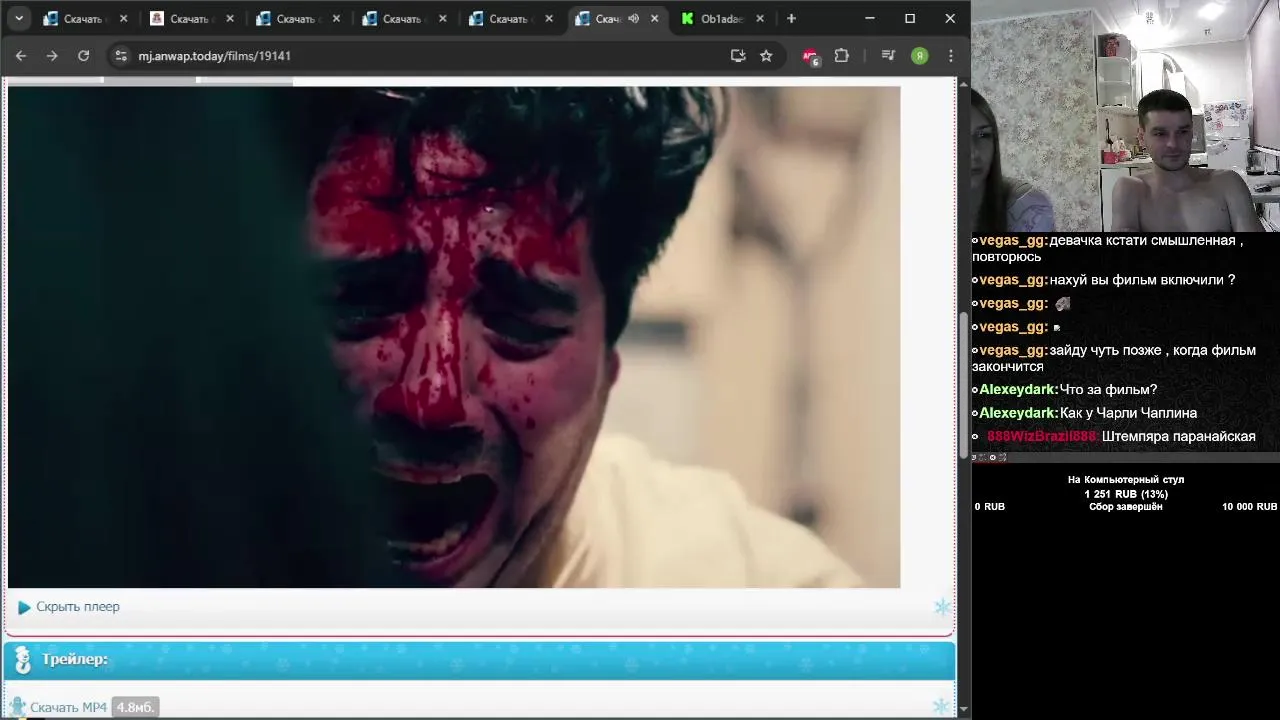Open the tab search dropdown in Chrome
The width and height of the screenshot is (1280, 720).
[x=19, y=18]
